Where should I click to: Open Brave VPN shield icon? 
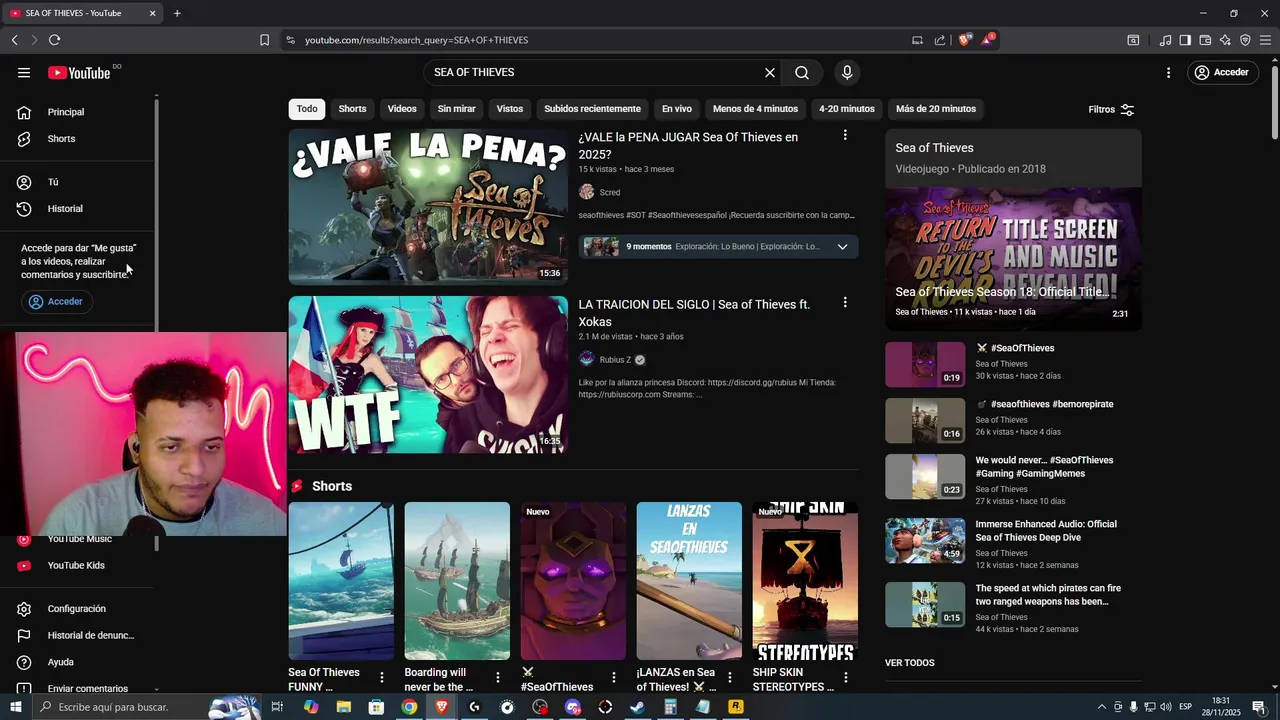tap(1245, 40)
